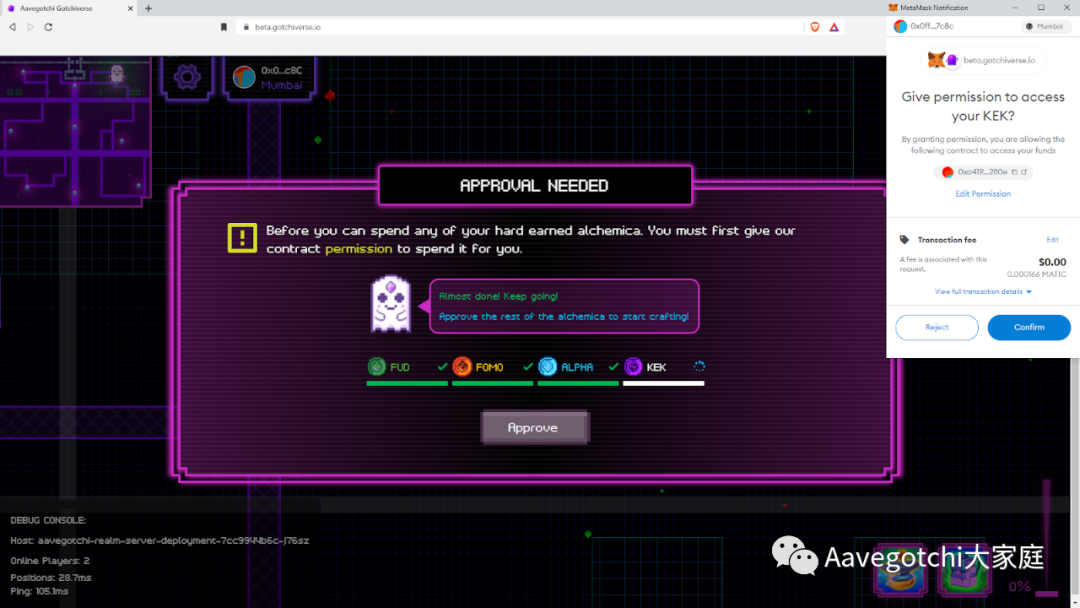Screen dimensions: 1080x608
Task: Open Brave Shields lion icon
Action: (815, 27)
